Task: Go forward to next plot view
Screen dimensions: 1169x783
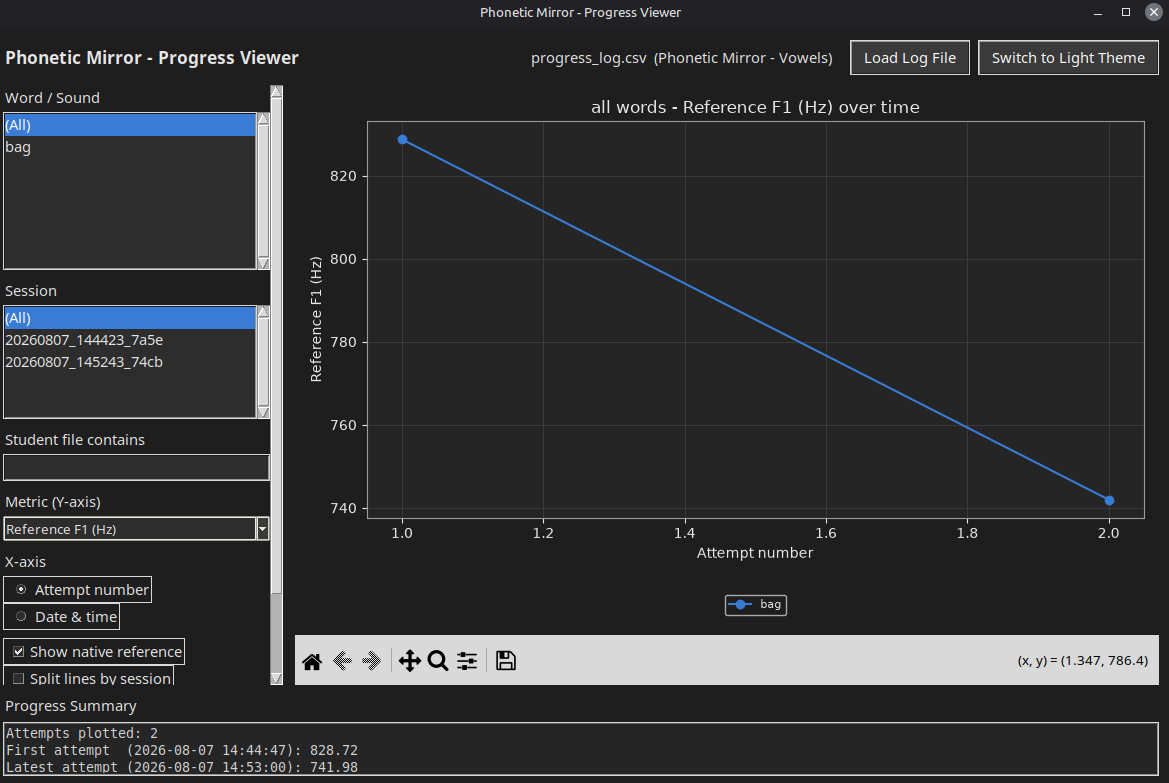Action: [371, 661]
